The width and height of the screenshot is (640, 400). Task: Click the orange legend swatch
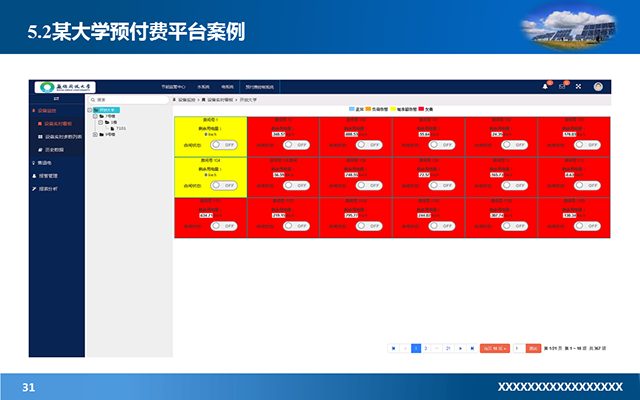tap(368, 109)
